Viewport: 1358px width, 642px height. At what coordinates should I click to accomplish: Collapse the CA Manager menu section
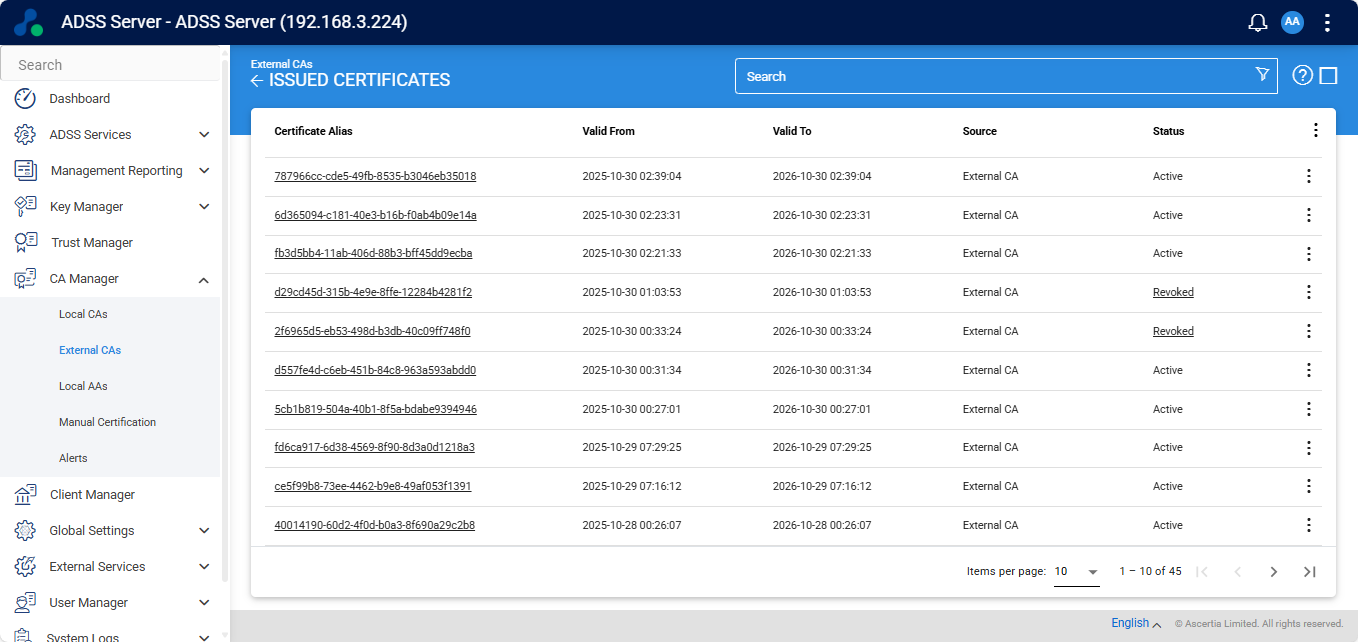(204, 279)
